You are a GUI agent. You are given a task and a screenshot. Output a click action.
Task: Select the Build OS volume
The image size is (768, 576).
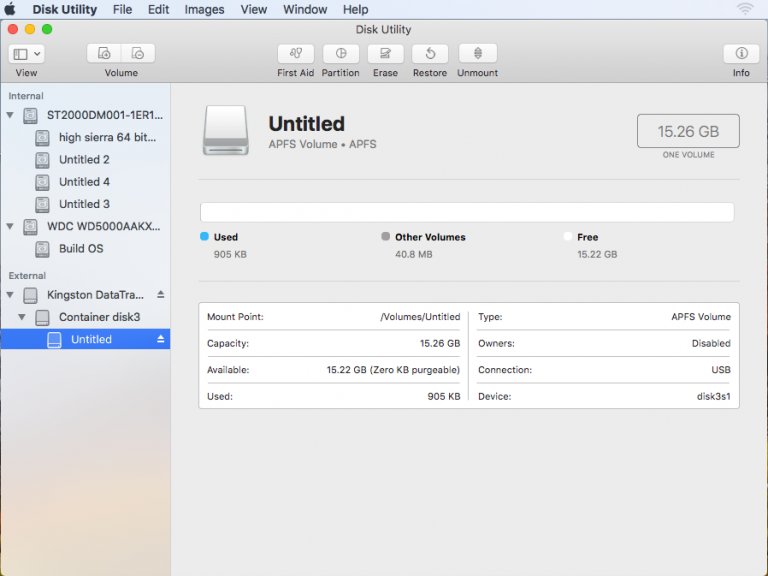coord(85,248)
